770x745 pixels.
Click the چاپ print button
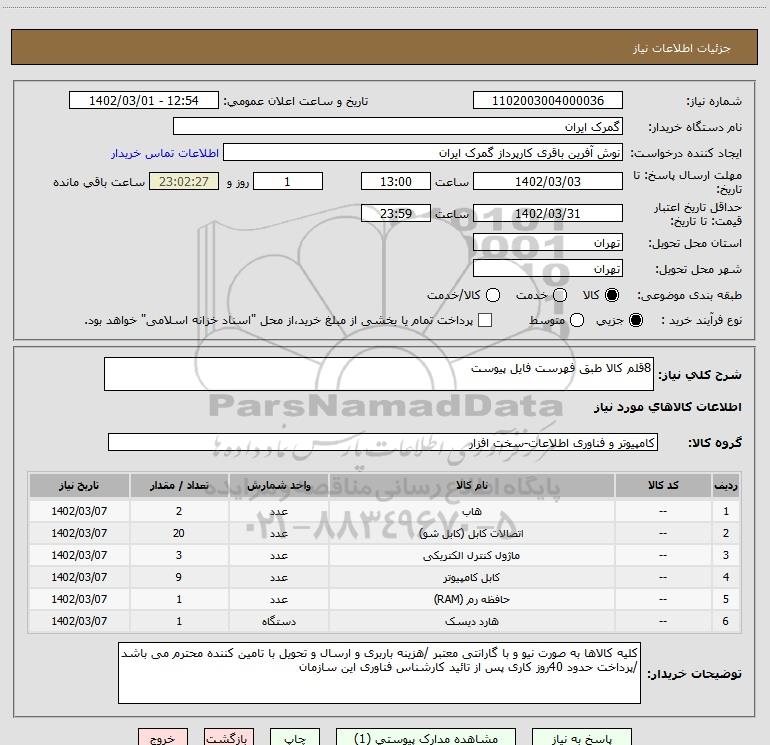coord(295,738)
